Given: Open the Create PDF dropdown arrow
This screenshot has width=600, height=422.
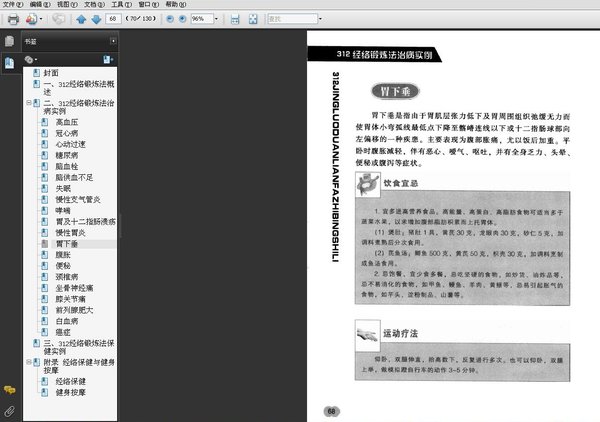Looking at the screenshot, I should pos(41,19).
